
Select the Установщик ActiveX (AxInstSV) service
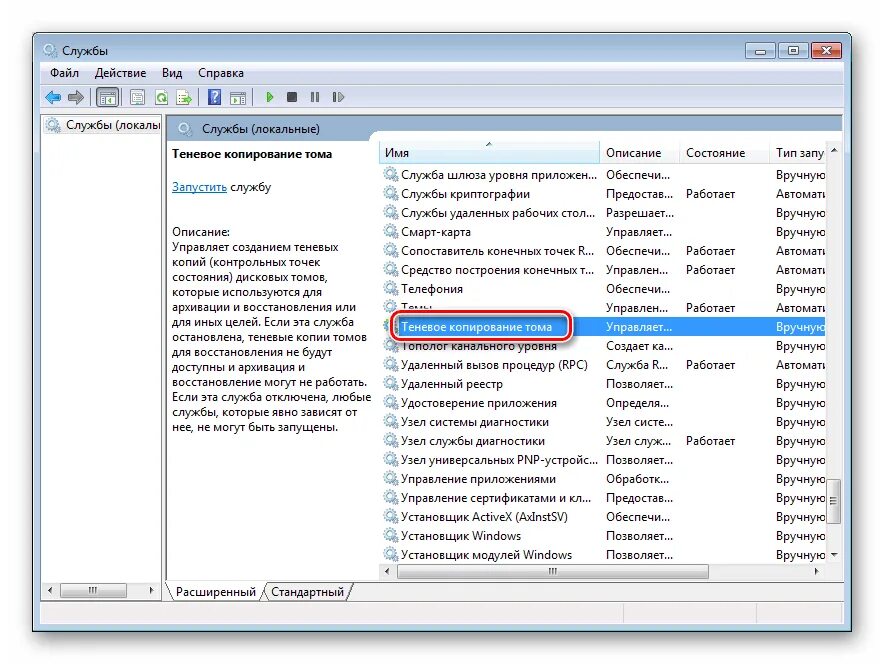(603, 517)
